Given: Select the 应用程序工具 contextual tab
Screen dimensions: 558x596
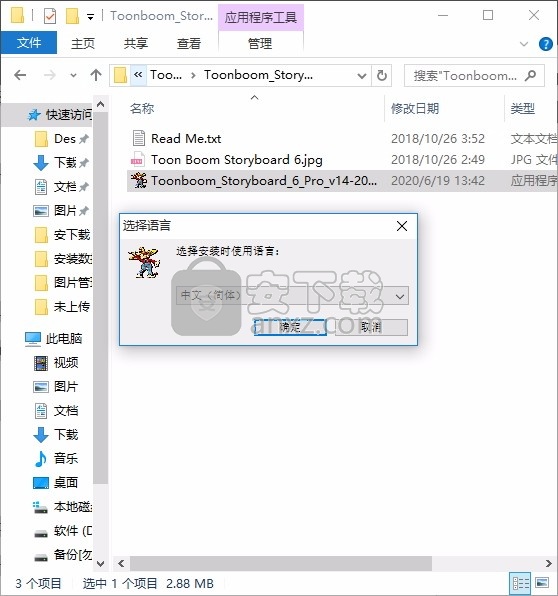Looking at the screenshot, I should [260, 17].
